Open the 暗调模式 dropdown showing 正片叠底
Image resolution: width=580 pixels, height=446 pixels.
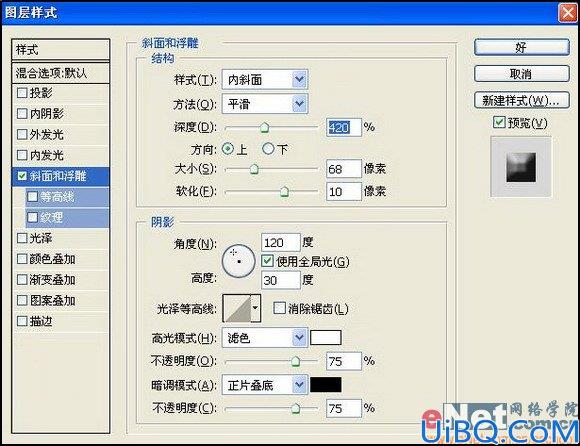pyautogui.click(x=264, y=385)
